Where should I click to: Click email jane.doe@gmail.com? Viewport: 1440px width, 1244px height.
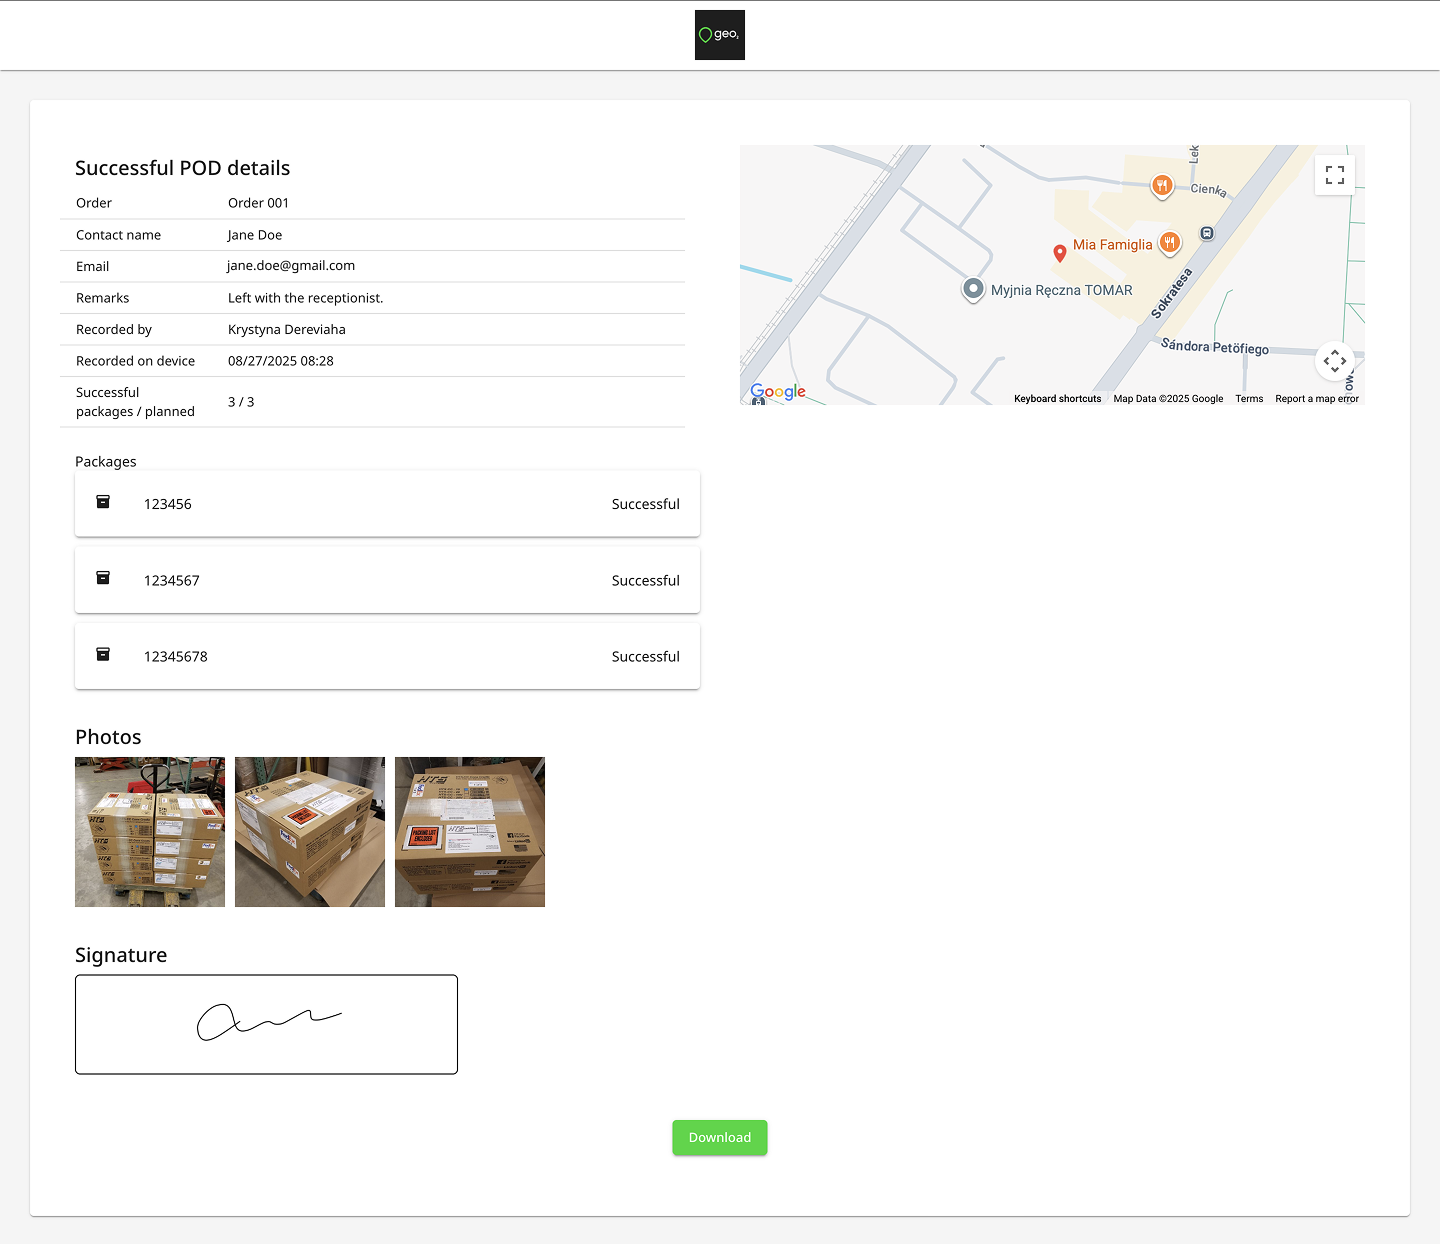pos(291,266)
